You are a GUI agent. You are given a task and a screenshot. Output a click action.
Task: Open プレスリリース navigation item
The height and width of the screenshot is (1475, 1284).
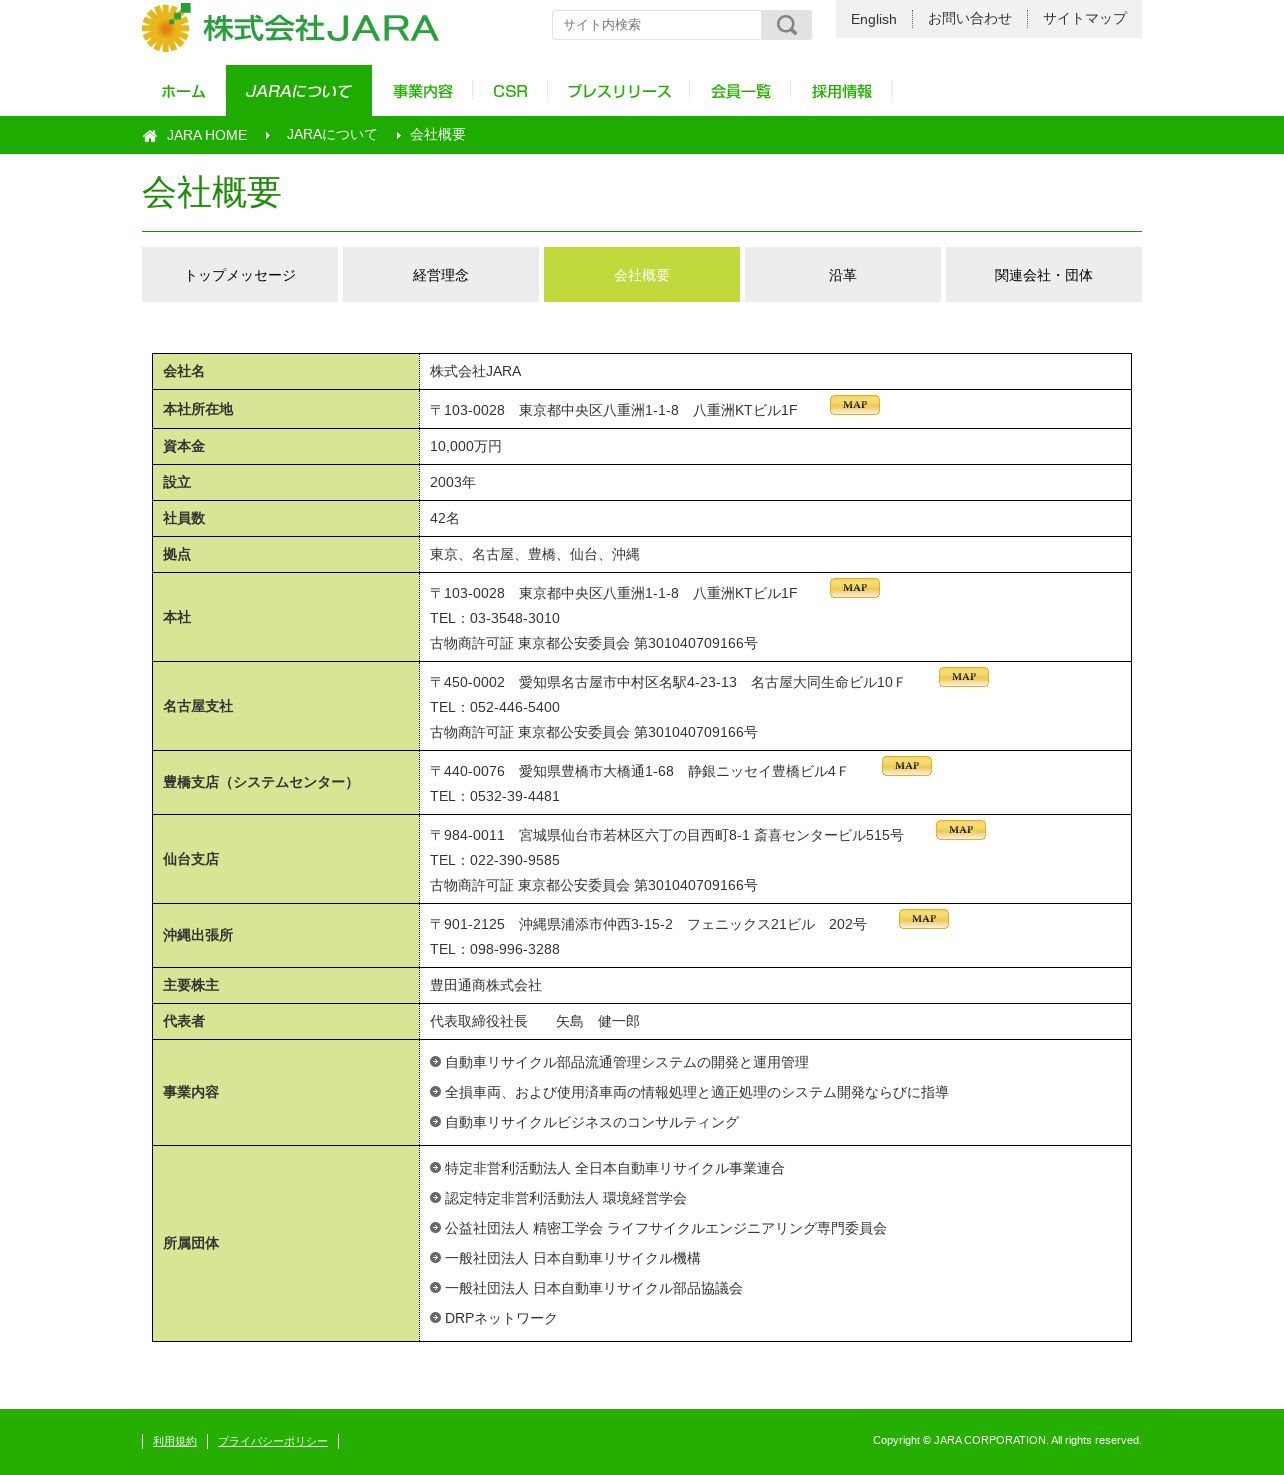click(x=619, y=91)
